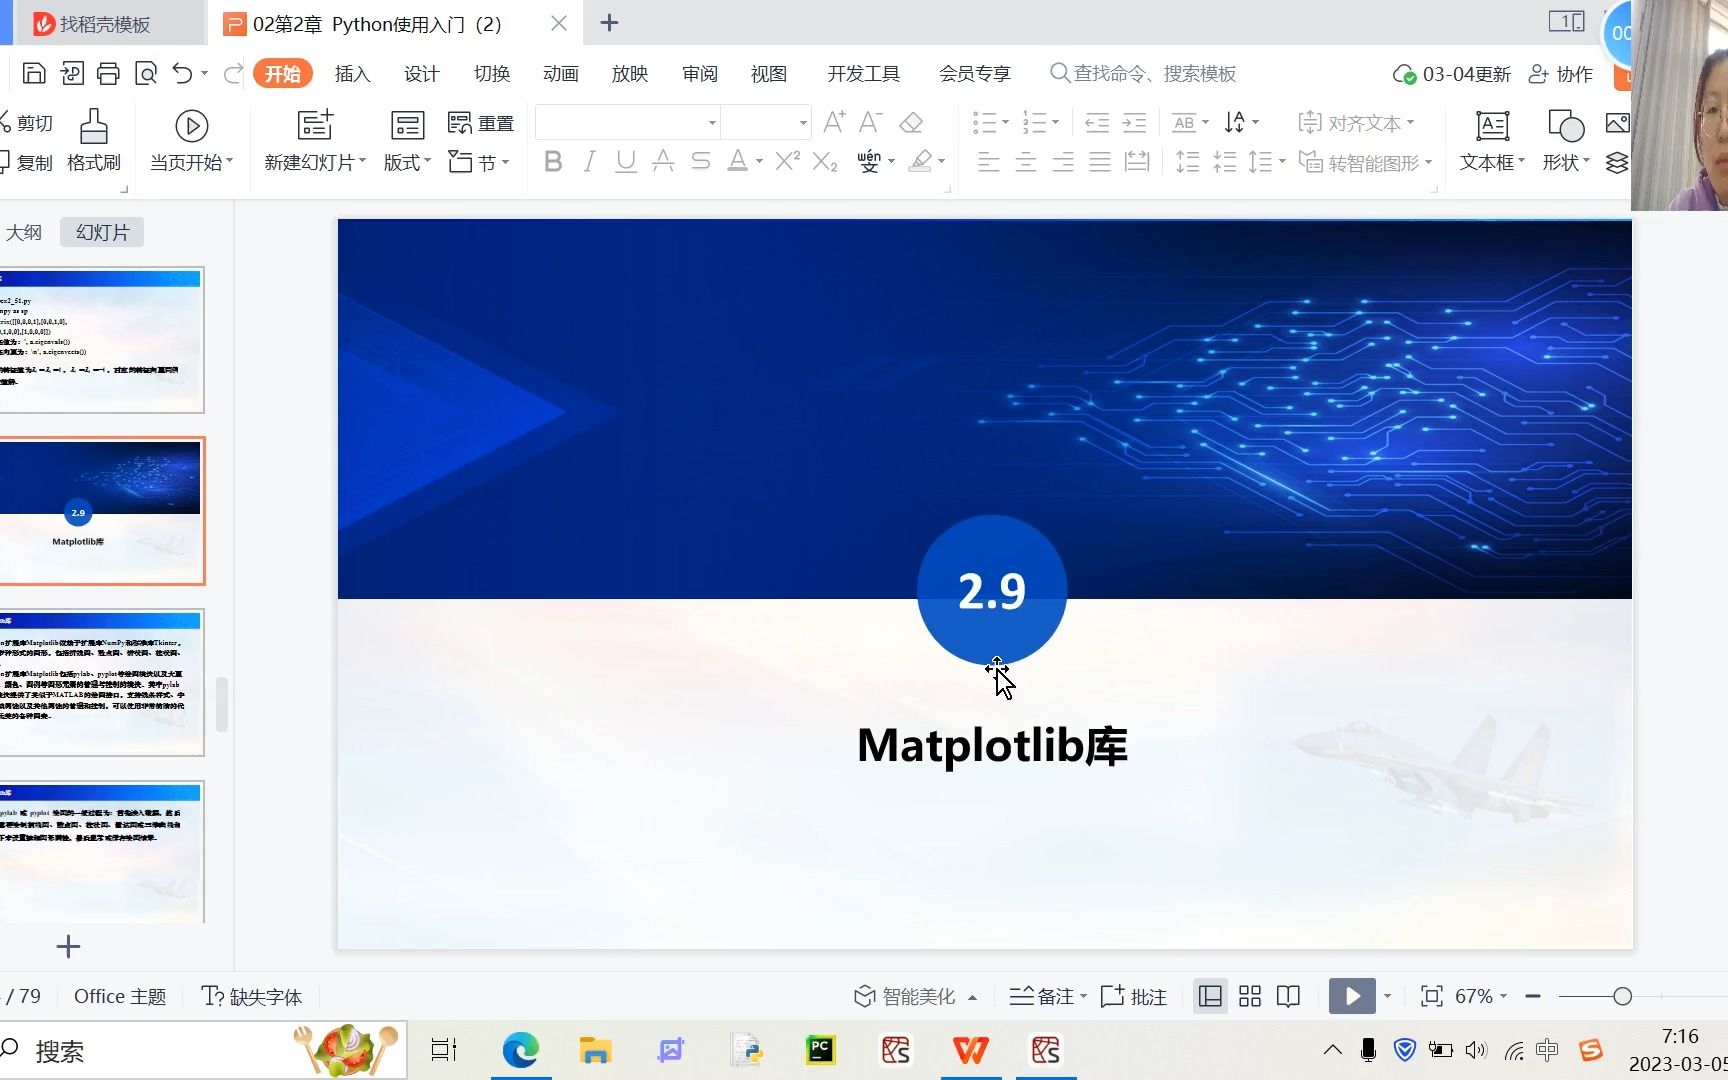1728x1080 pixels.
Task: Switch to the 插入 ribbon tab
Action: (352, 73)
